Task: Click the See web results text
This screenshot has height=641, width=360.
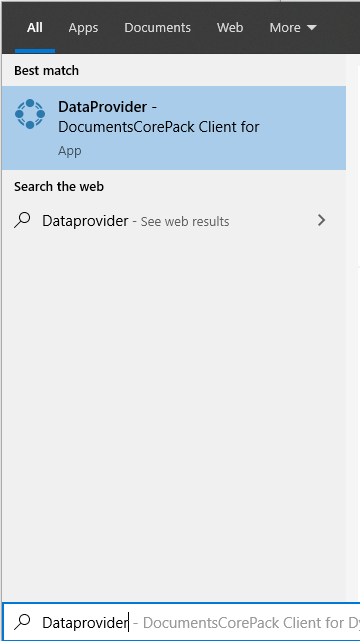Action: (185, 222)
